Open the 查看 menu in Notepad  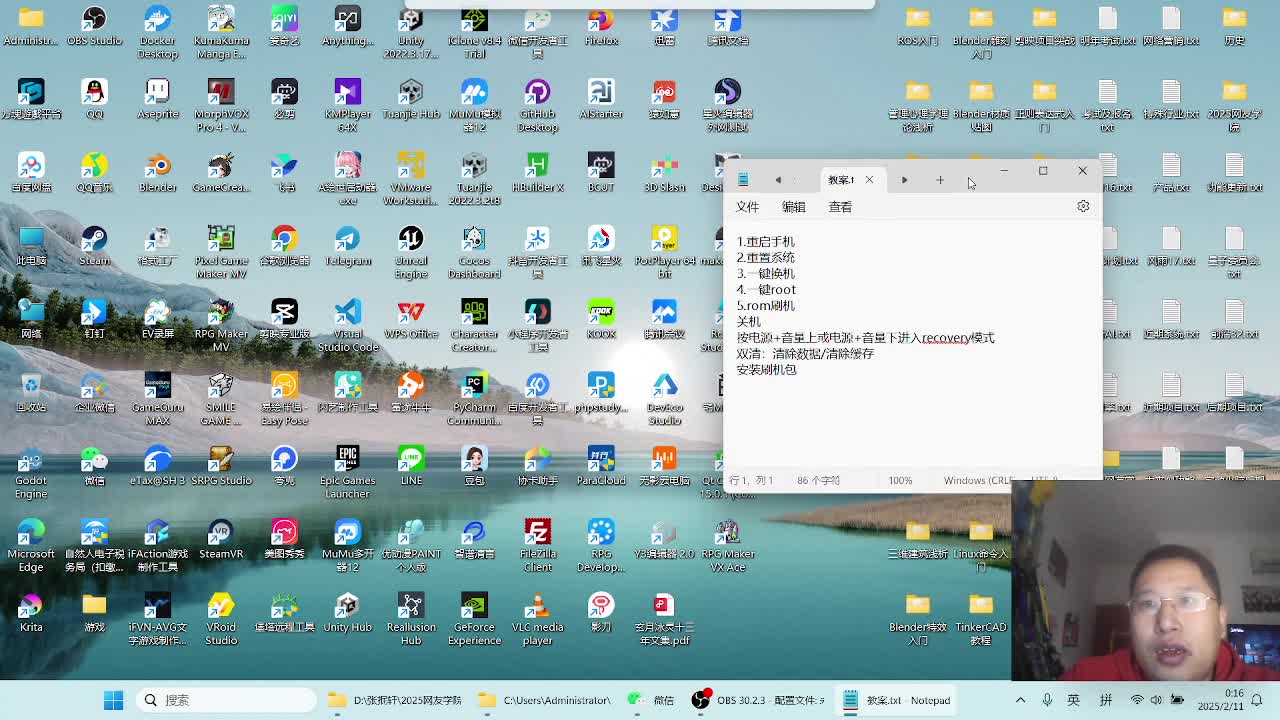point(840,207)
